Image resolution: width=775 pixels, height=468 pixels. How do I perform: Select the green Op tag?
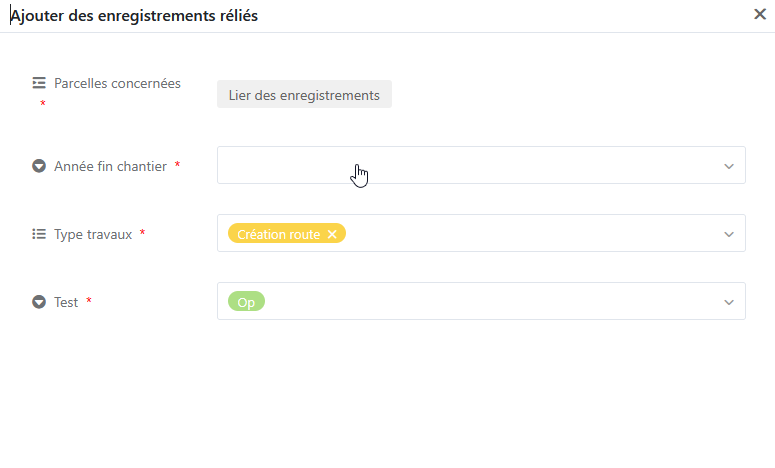(246, 302)
